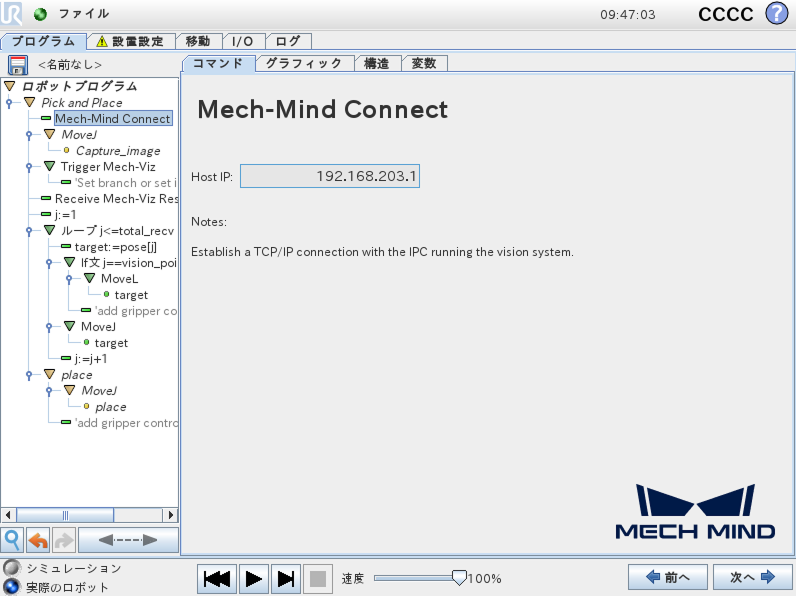Click the dashed double-arrow move button
Viewport: 796px width, 596px height.
(128, 540)
